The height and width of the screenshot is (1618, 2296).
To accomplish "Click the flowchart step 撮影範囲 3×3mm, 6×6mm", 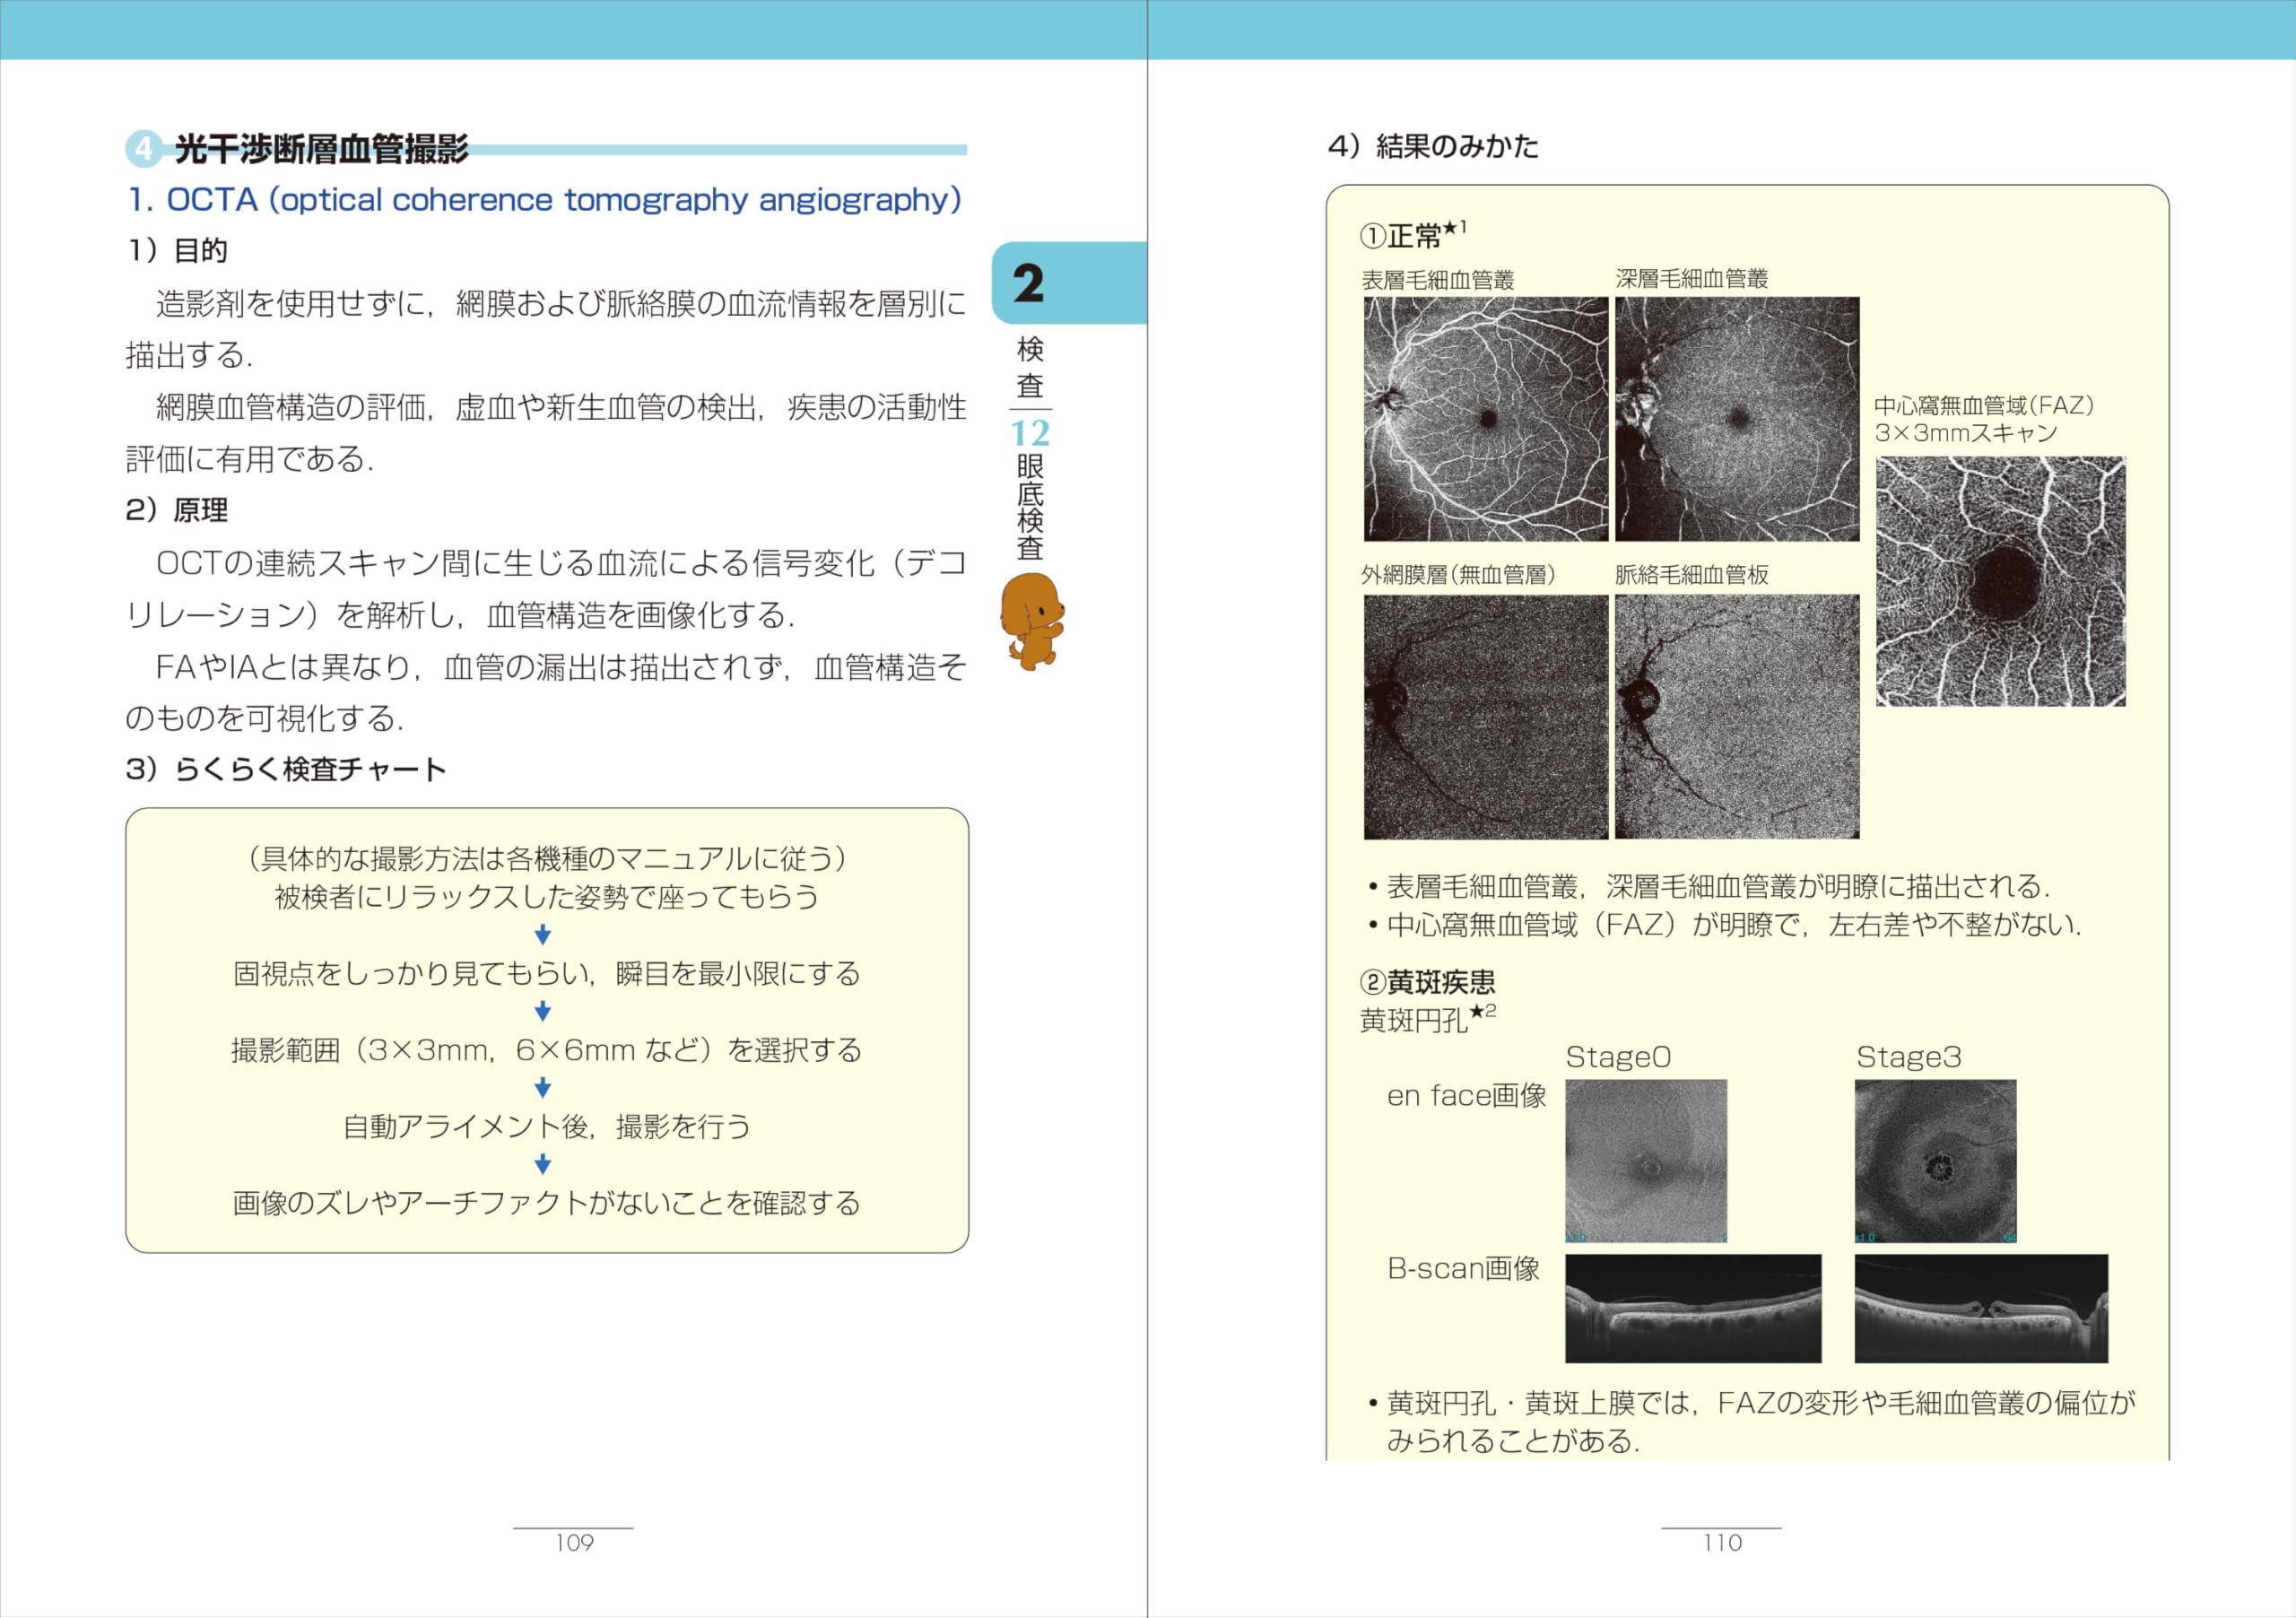I will click(x=547, y=1050).
